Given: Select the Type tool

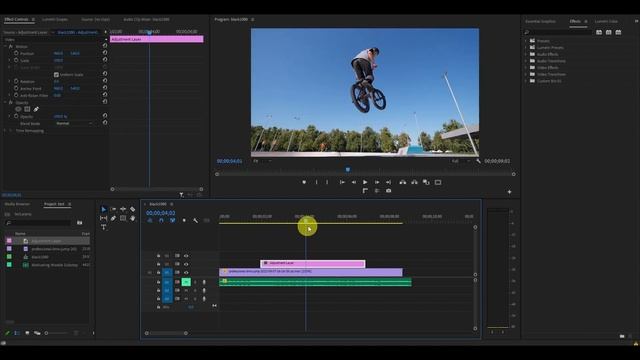Looking at the screenshot, I should pos(103,227).
